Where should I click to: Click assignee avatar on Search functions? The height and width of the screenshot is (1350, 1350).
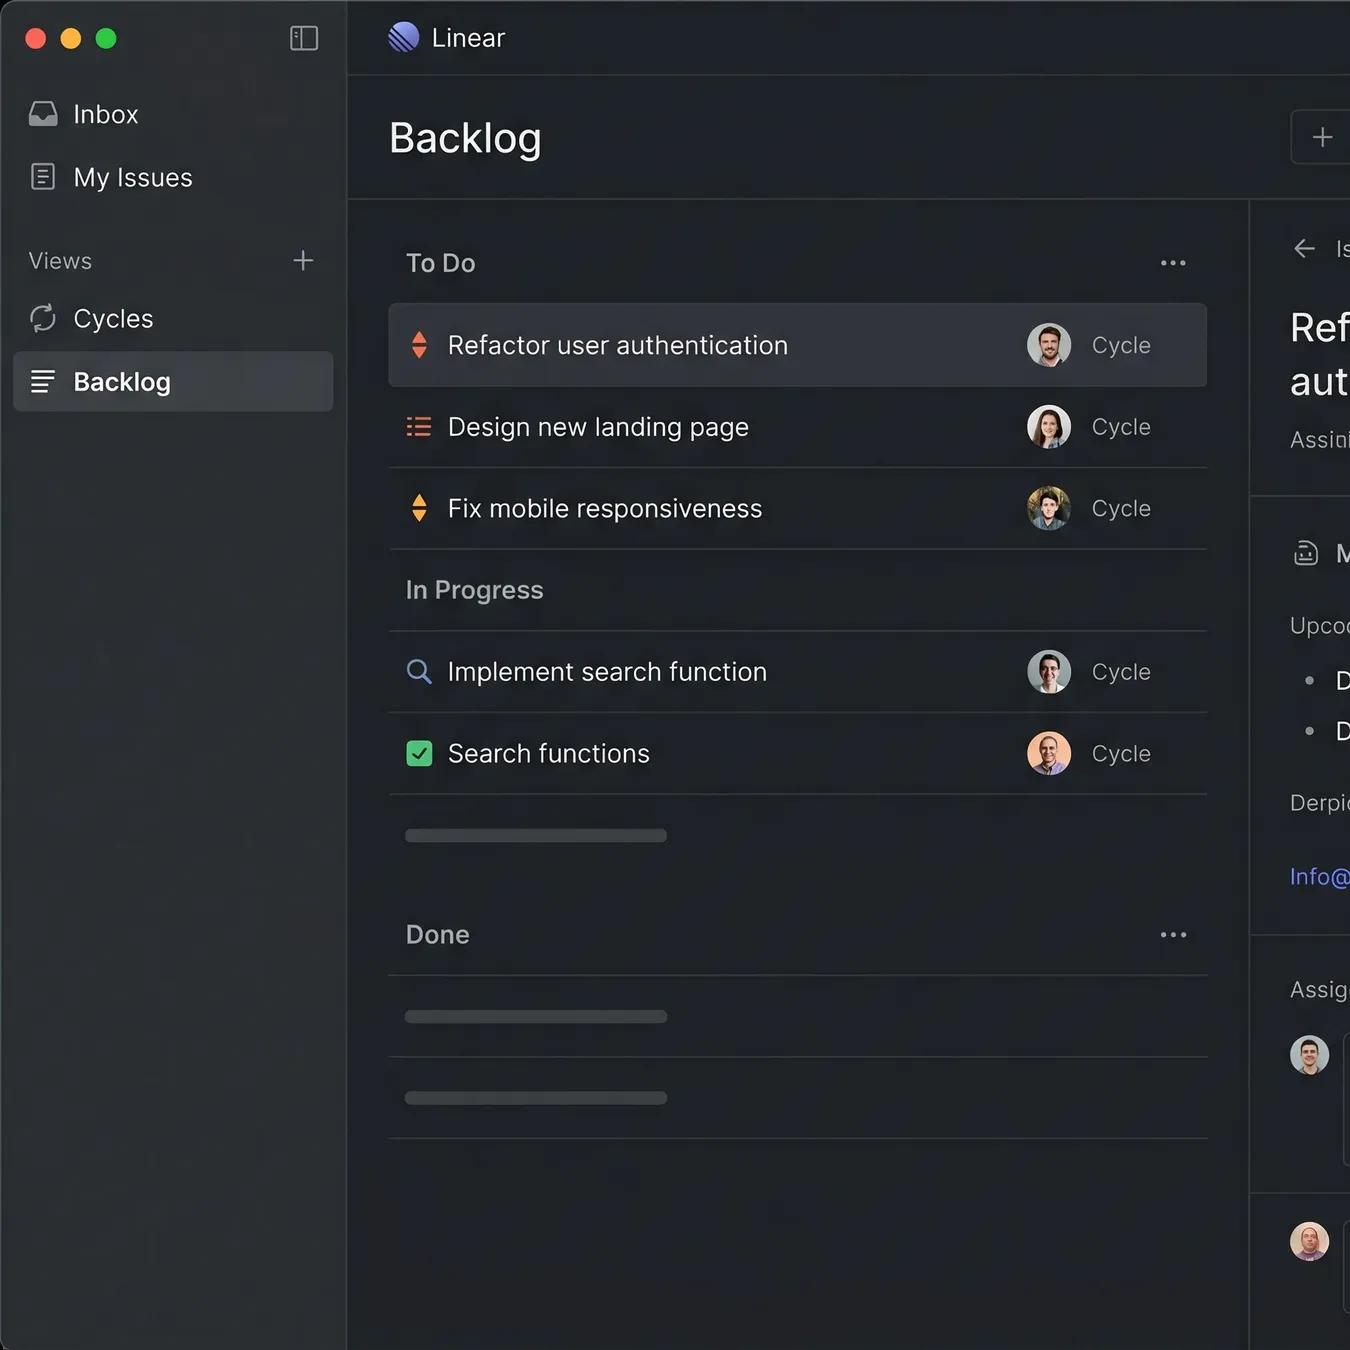[x=1049, y=753]
